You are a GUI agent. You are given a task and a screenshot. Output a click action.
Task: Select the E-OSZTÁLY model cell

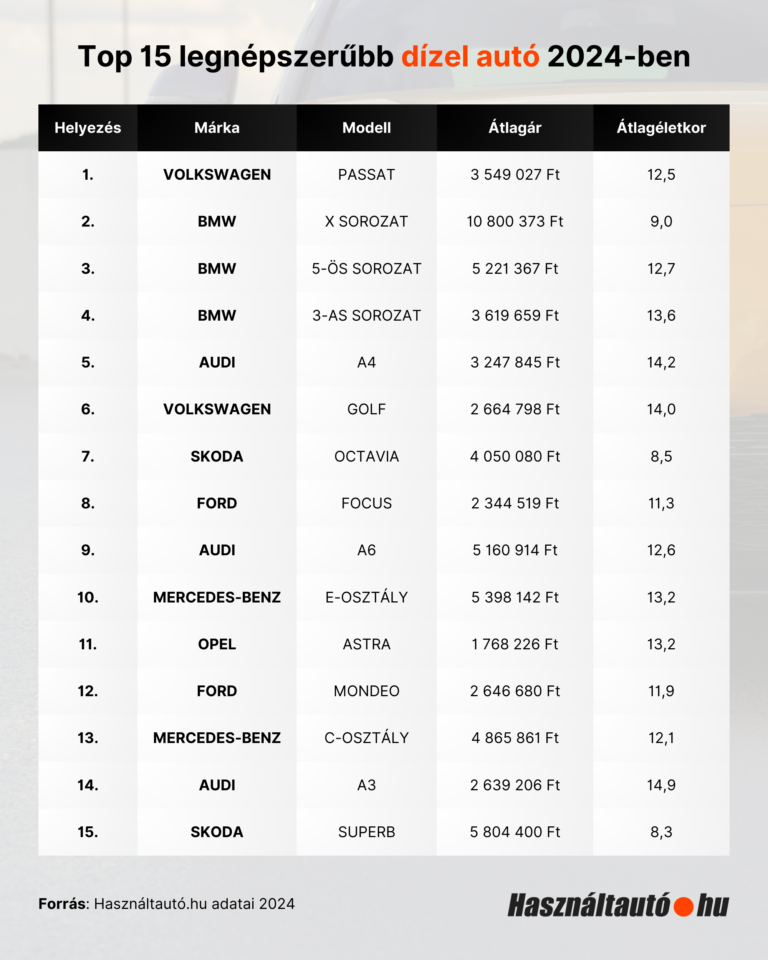tap(366, 597)
